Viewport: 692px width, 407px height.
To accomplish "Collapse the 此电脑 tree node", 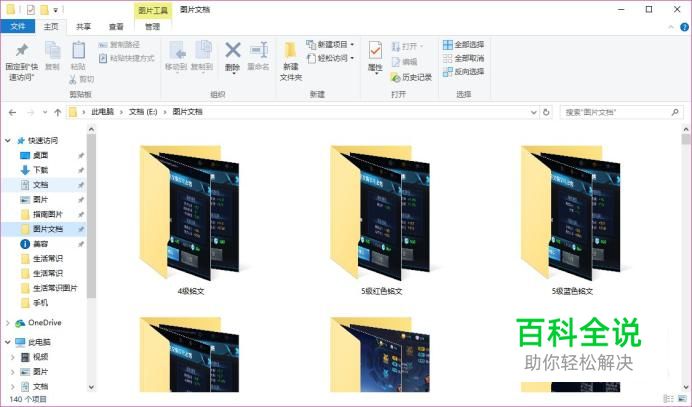I will [x=8, y=342].
